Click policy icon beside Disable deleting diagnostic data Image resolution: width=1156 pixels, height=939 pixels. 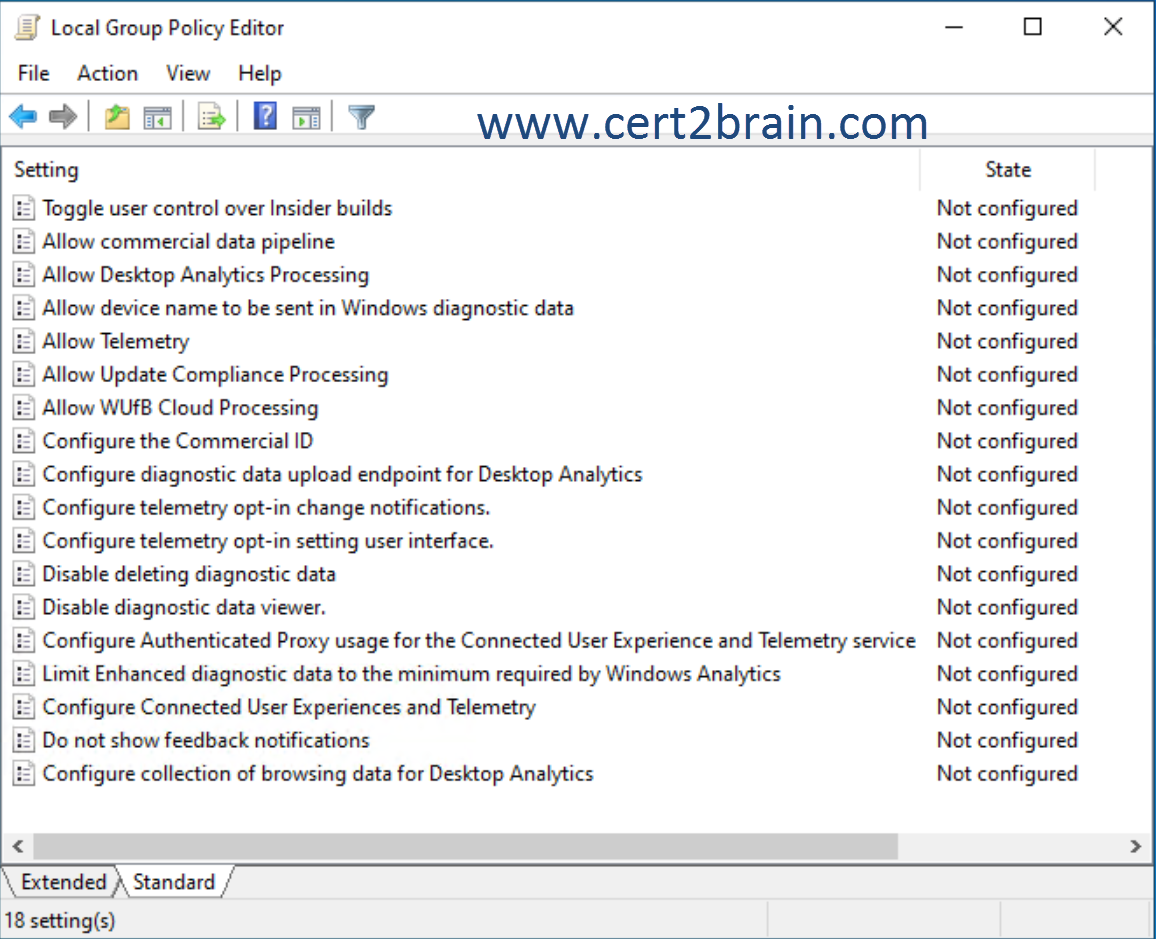click(24, 574)
